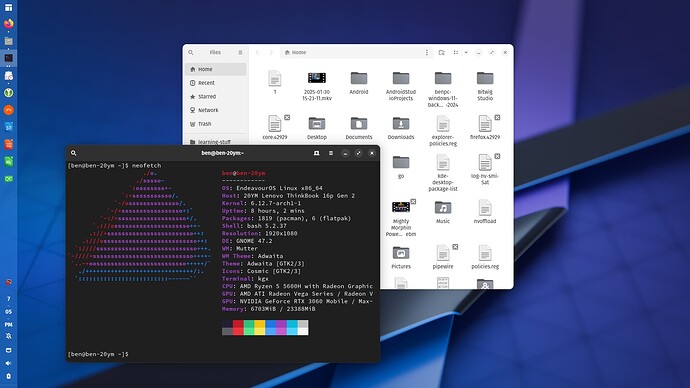Open the clock showing 7 05 PM
This screenshot has width=690, height=388.
pyautogui.click(x=8, y=311)
